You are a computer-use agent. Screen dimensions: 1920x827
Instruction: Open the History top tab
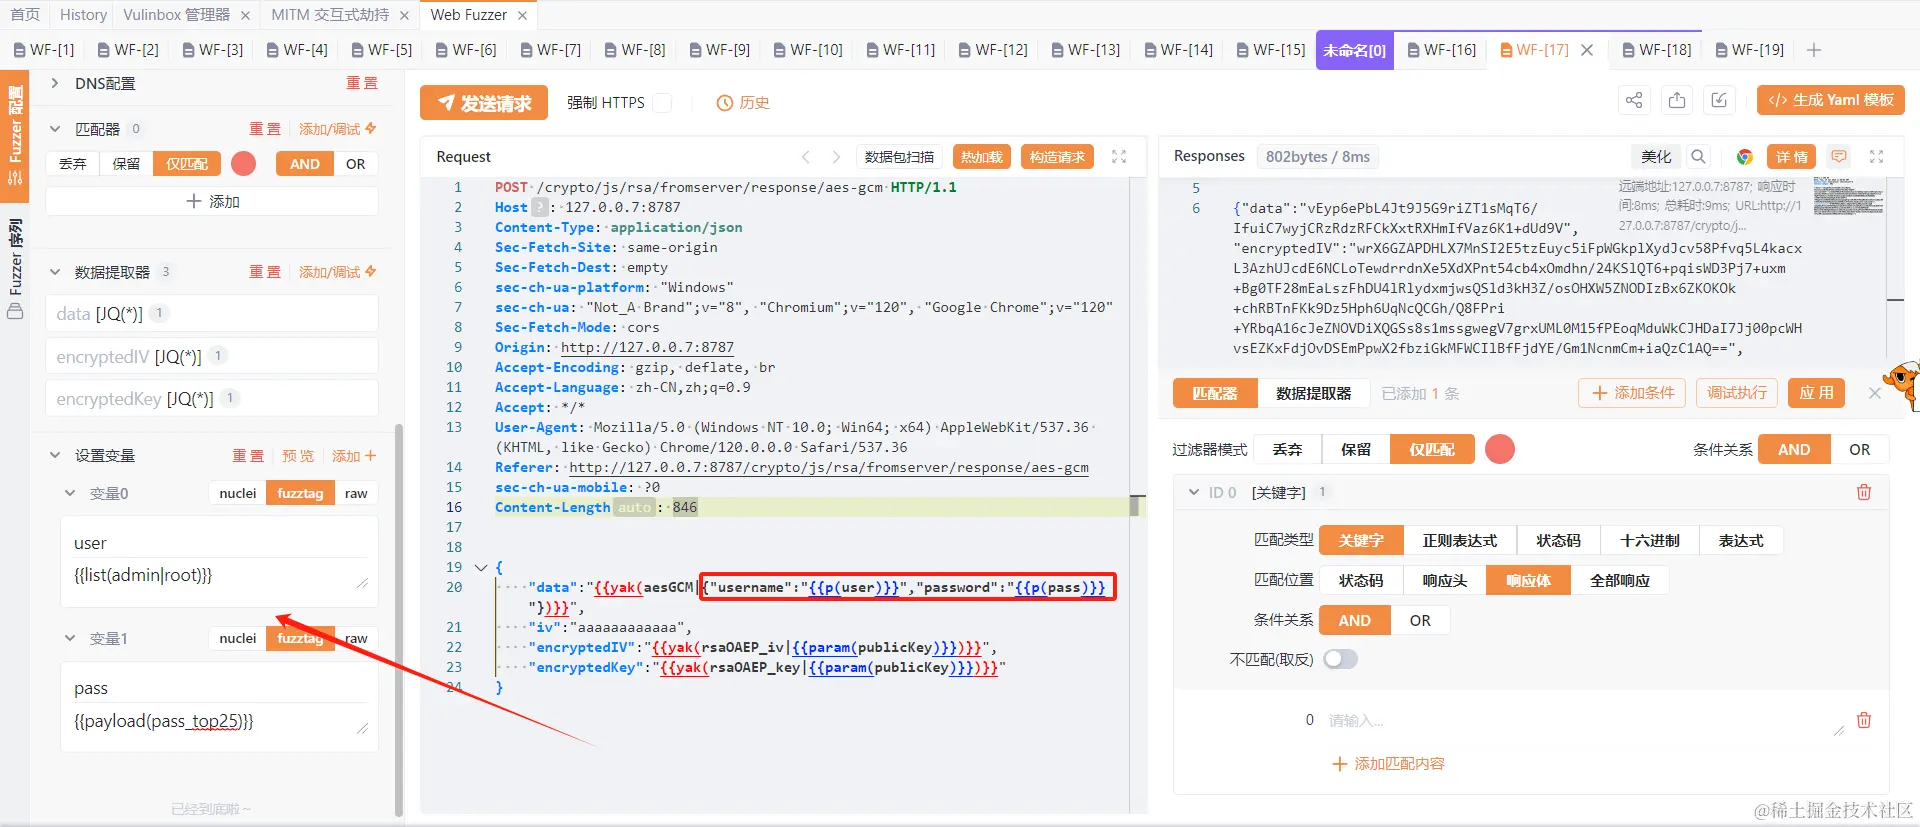[x=83, y=15]
